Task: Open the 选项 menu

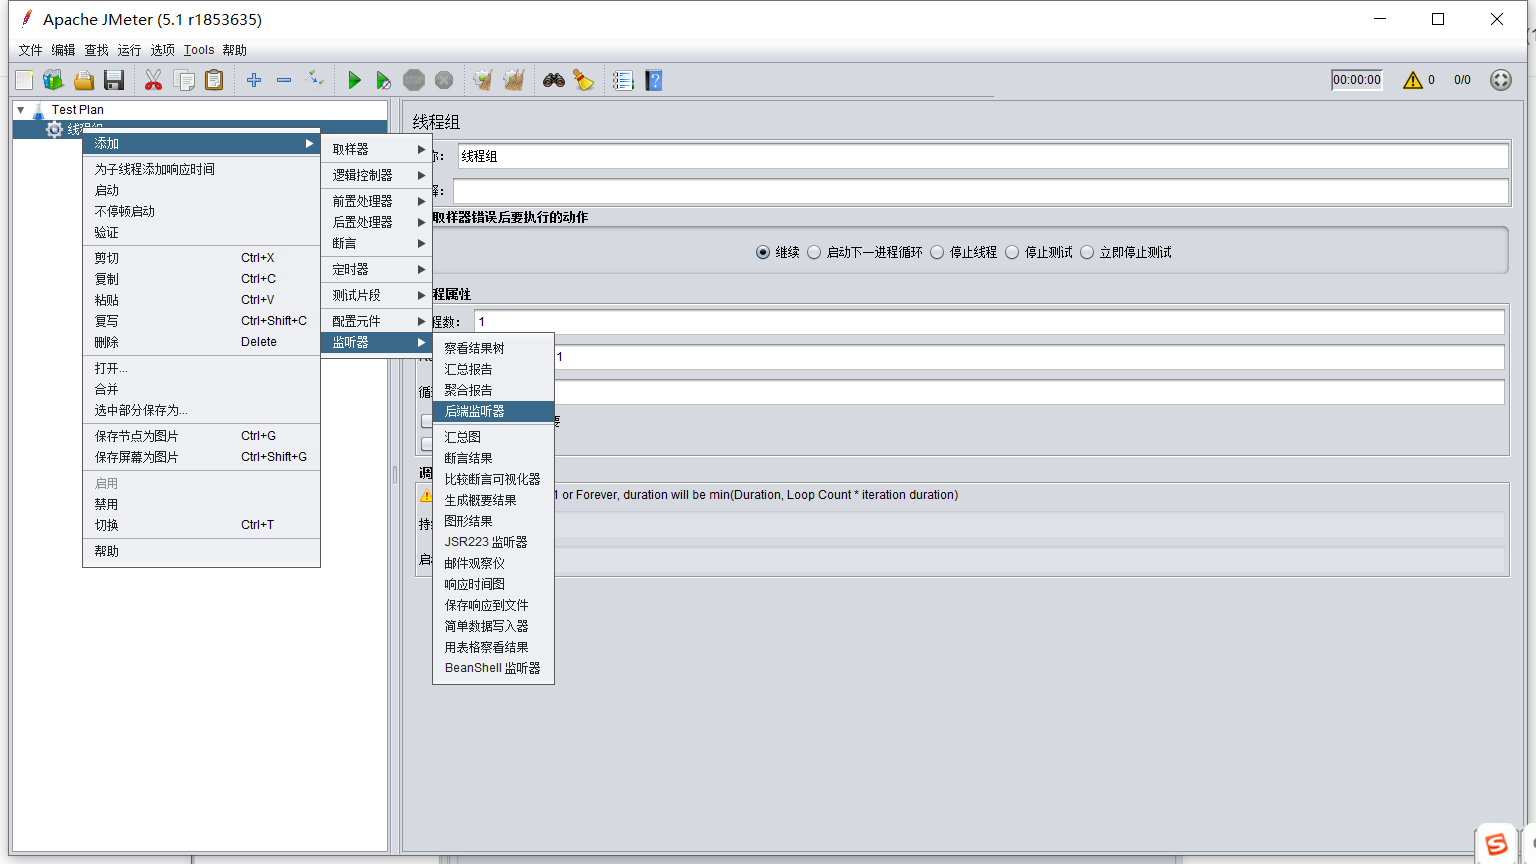Action: point(162,50)
